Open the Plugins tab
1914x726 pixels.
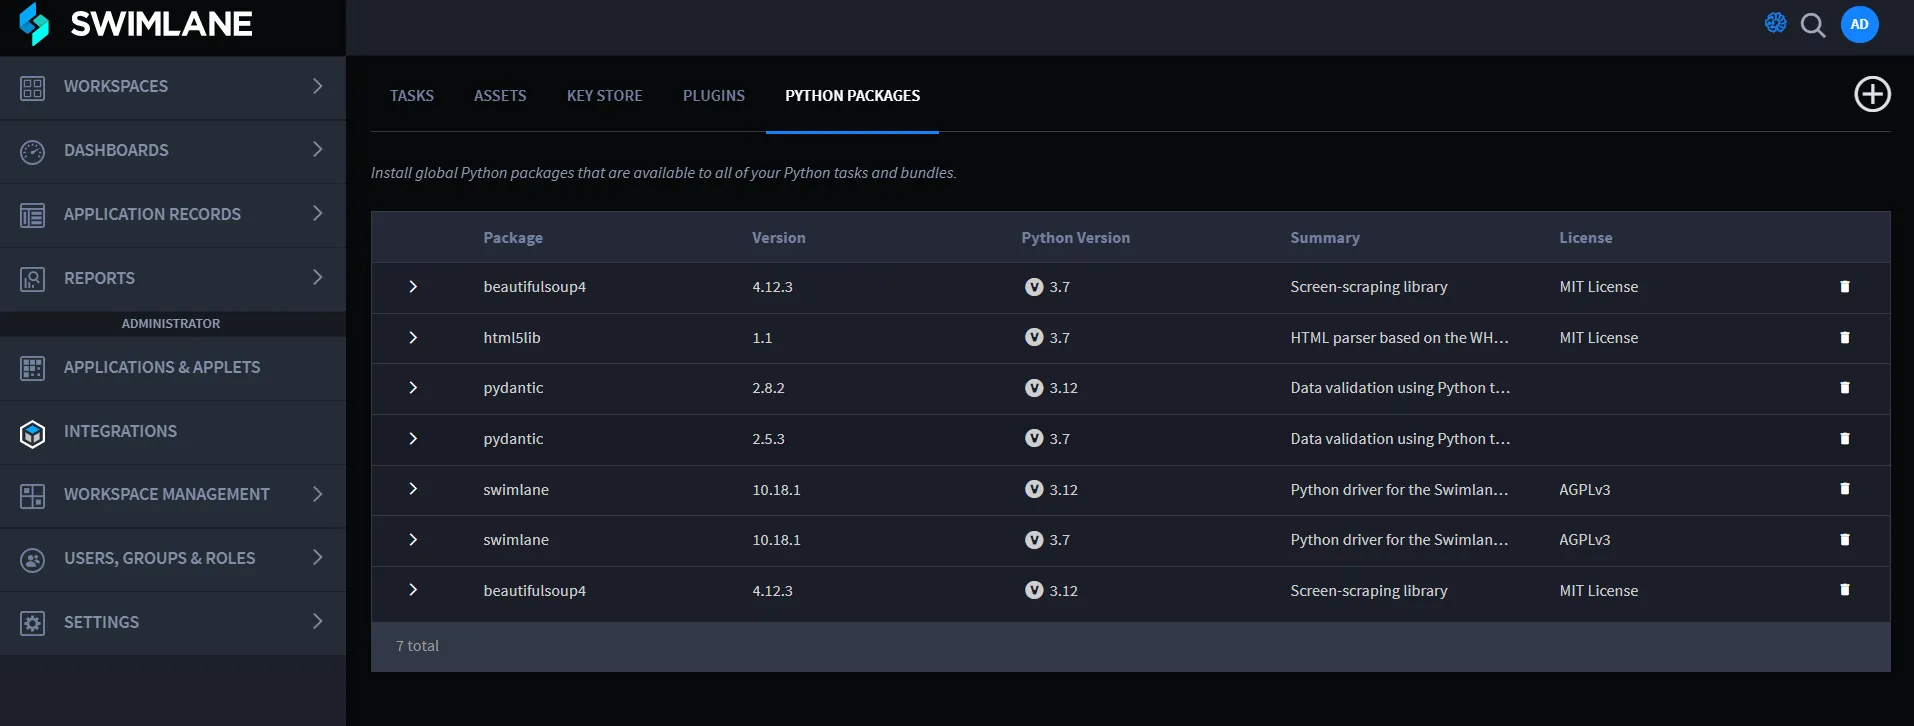(x=713, y=96)
